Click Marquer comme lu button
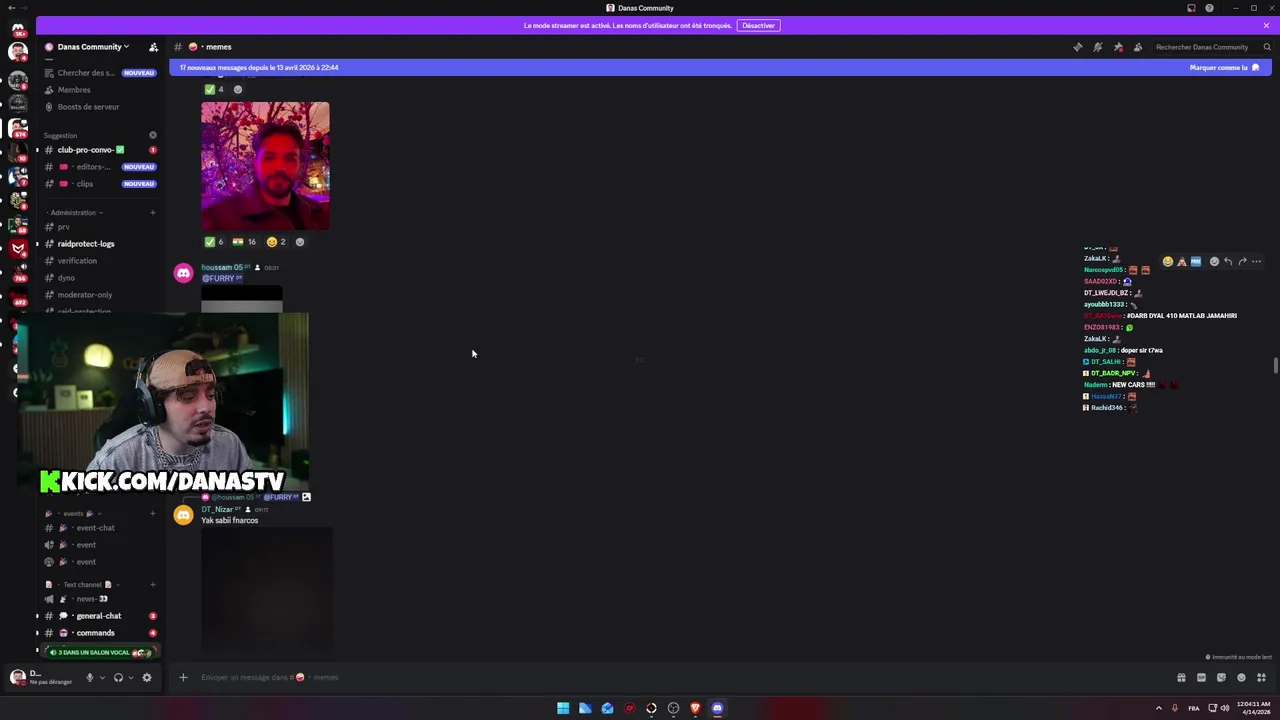The image size is (1280, 720). click(1224, 67)
